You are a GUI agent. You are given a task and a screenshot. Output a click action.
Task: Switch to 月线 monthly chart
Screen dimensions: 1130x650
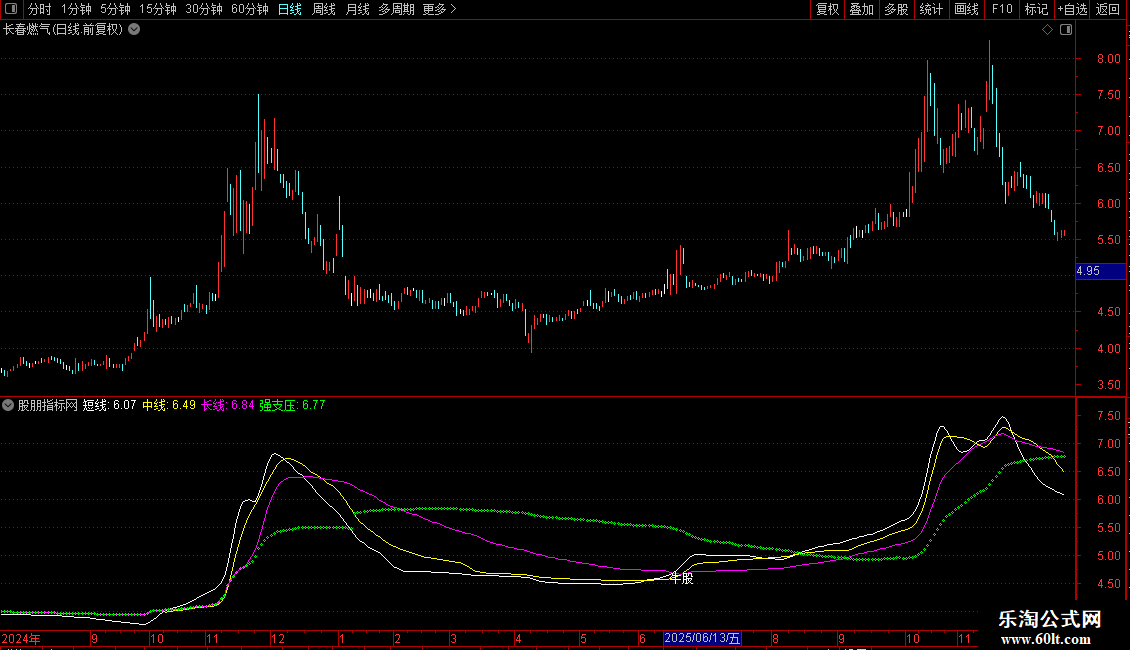pyautogui.click(x=357, y=9)
